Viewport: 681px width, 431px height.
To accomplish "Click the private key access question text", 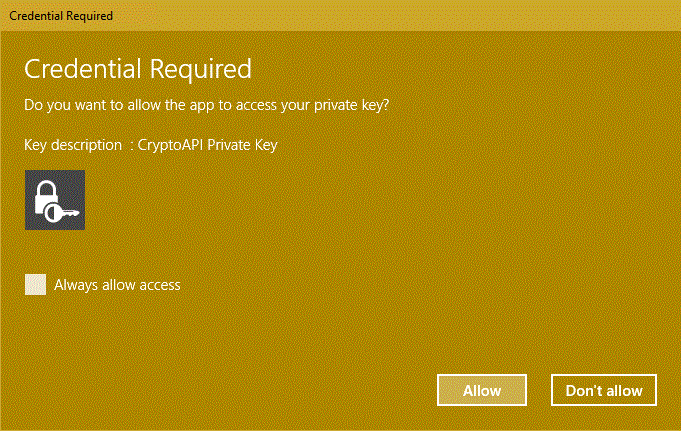I will (x=206, y=104).
